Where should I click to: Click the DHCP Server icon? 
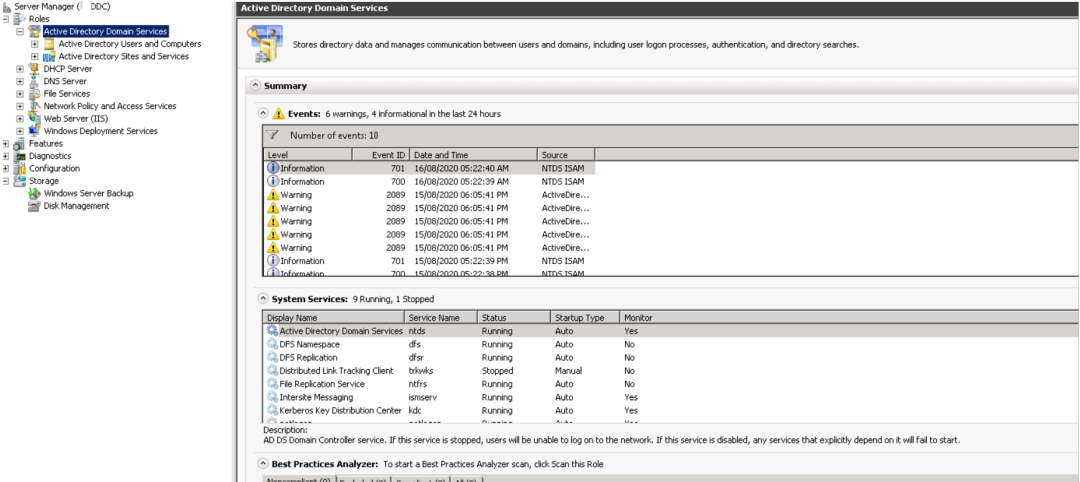click(x=34, y=69)
